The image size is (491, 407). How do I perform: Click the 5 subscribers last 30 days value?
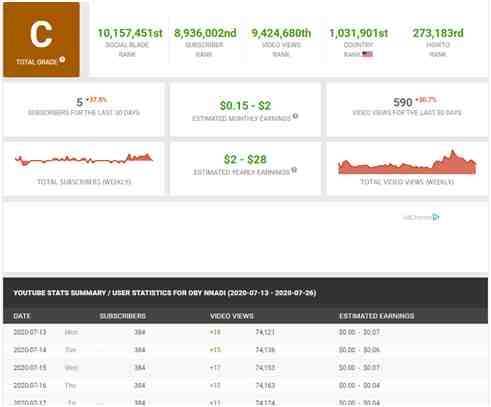pyautogui.click(x=80, y=102)
